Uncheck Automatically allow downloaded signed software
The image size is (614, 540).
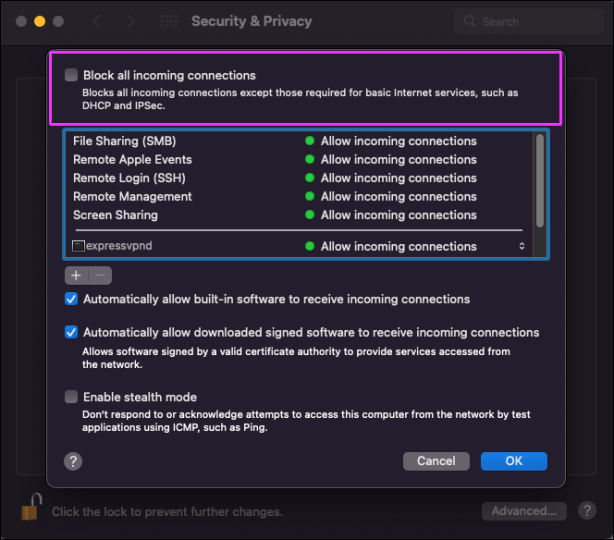coord(71,333)
